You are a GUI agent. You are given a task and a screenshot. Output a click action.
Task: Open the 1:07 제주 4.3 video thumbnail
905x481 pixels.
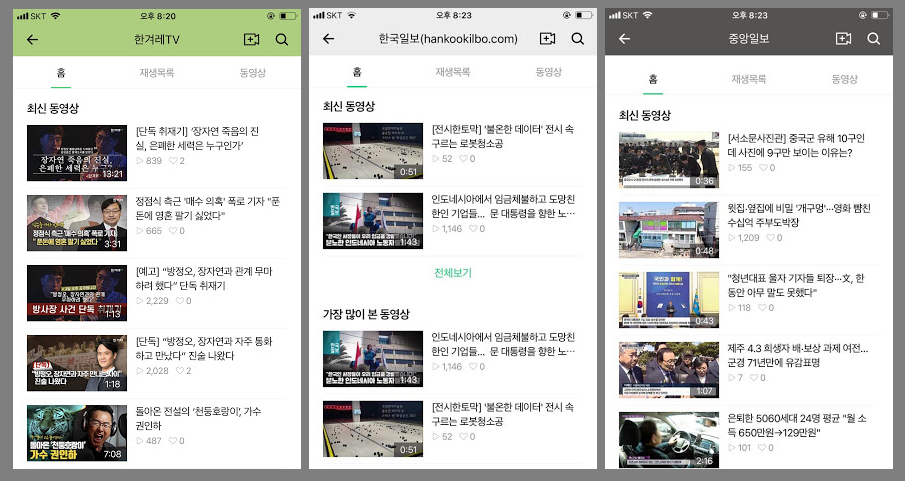[x=669, y=370]
